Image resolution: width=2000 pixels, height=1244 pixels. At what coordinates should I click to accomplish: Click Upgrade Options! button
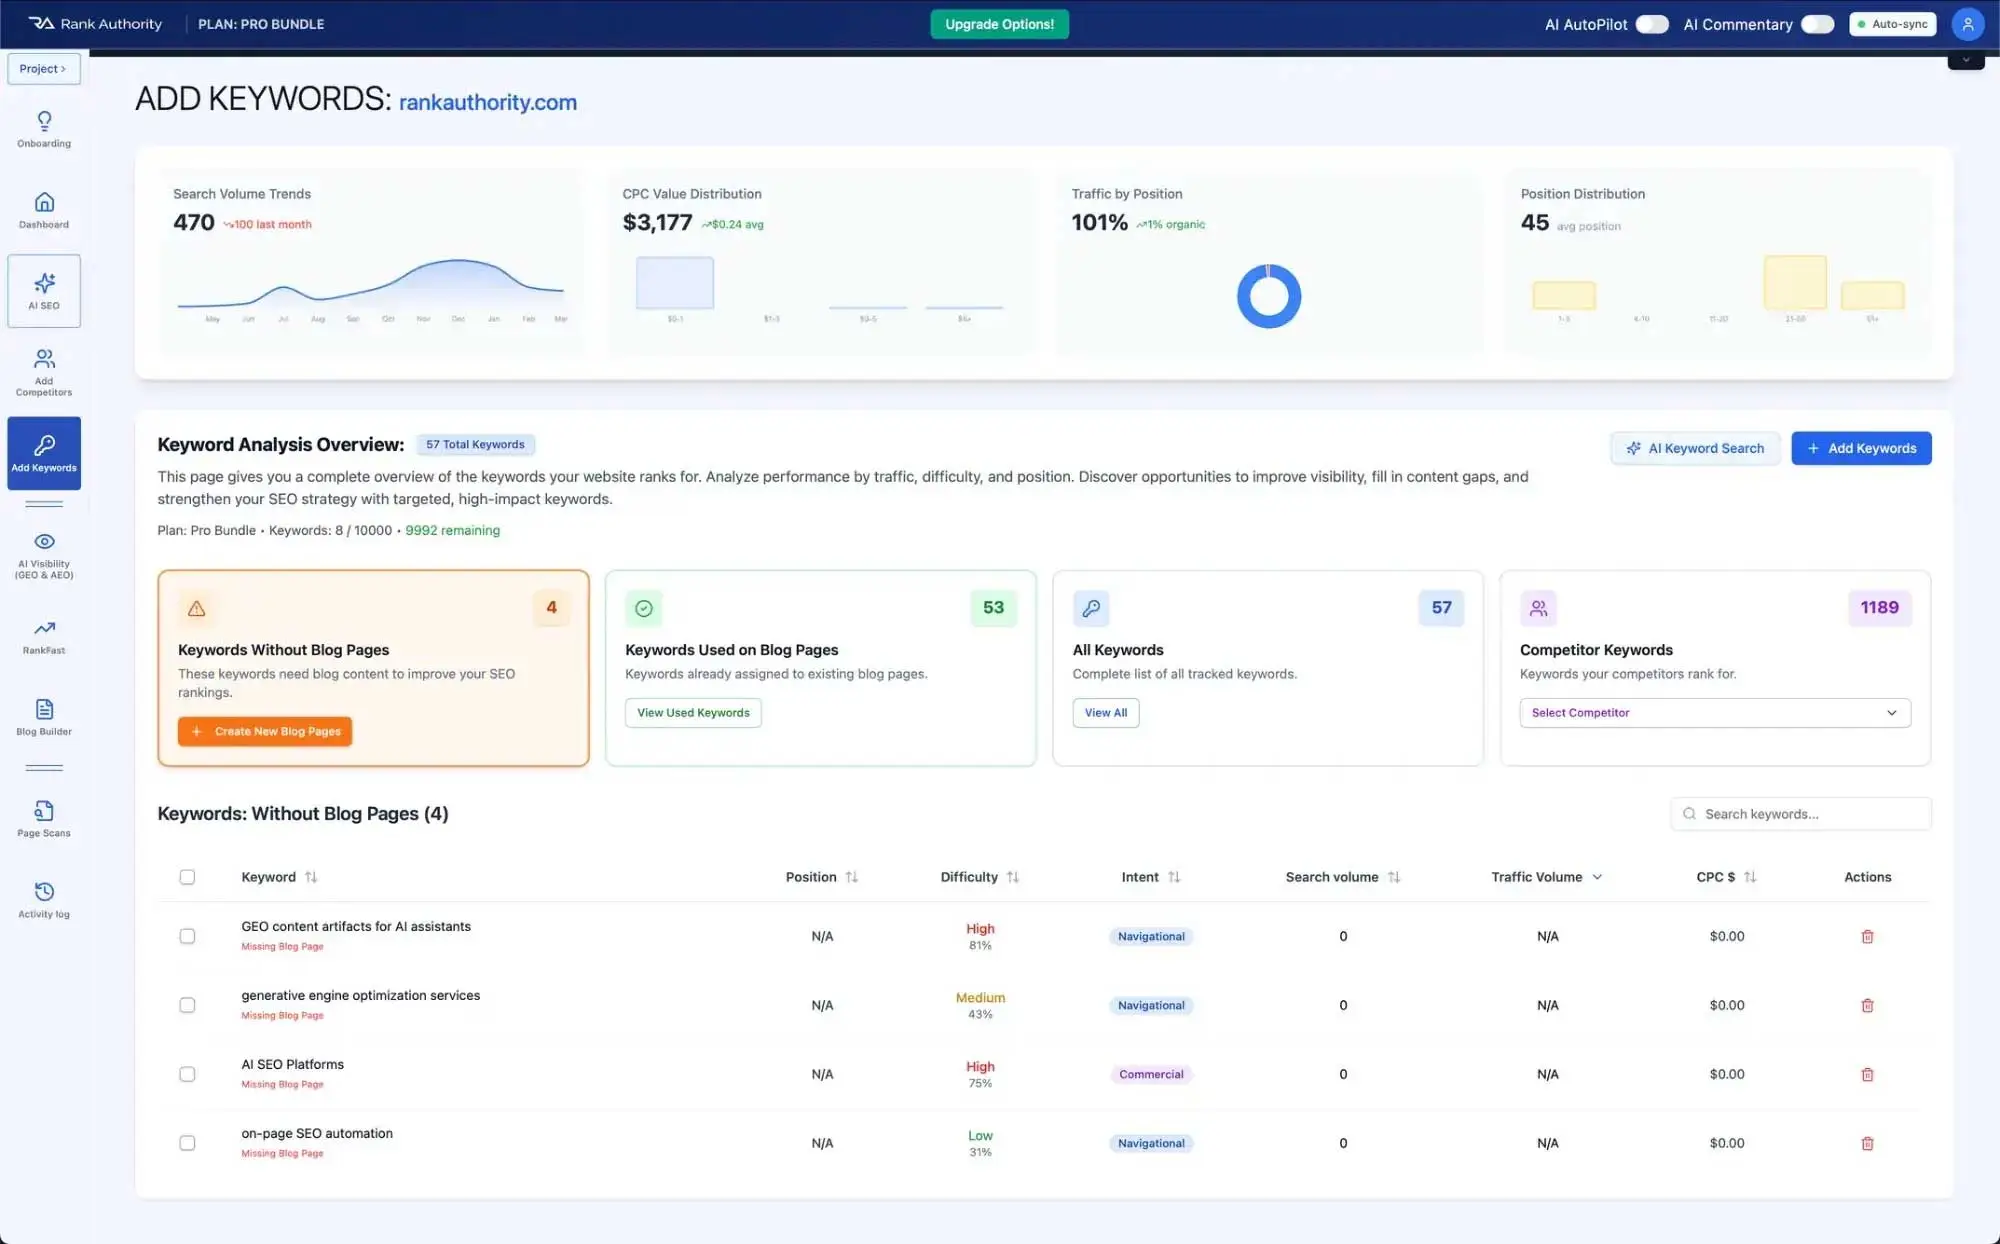coord(999,24)
